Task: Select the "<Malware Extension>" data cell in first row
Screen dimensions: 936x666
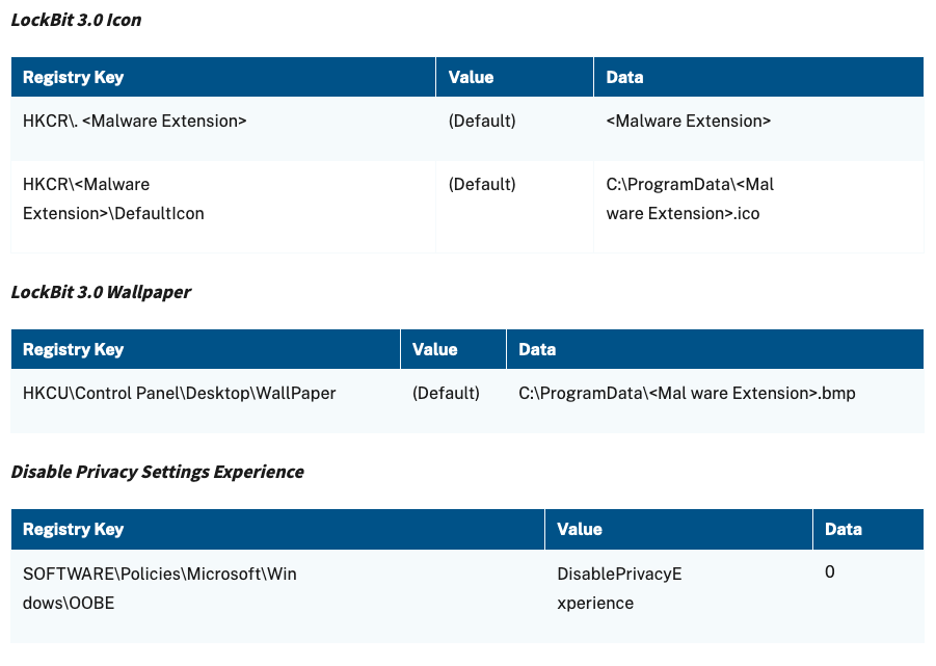Action: [688, 121]
